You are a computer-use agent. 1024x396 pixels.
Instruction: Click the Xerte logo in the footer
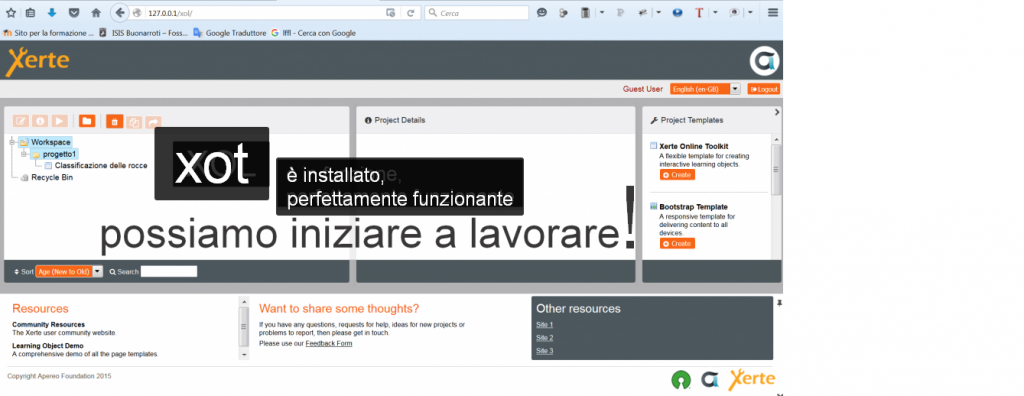pos(752,379)
